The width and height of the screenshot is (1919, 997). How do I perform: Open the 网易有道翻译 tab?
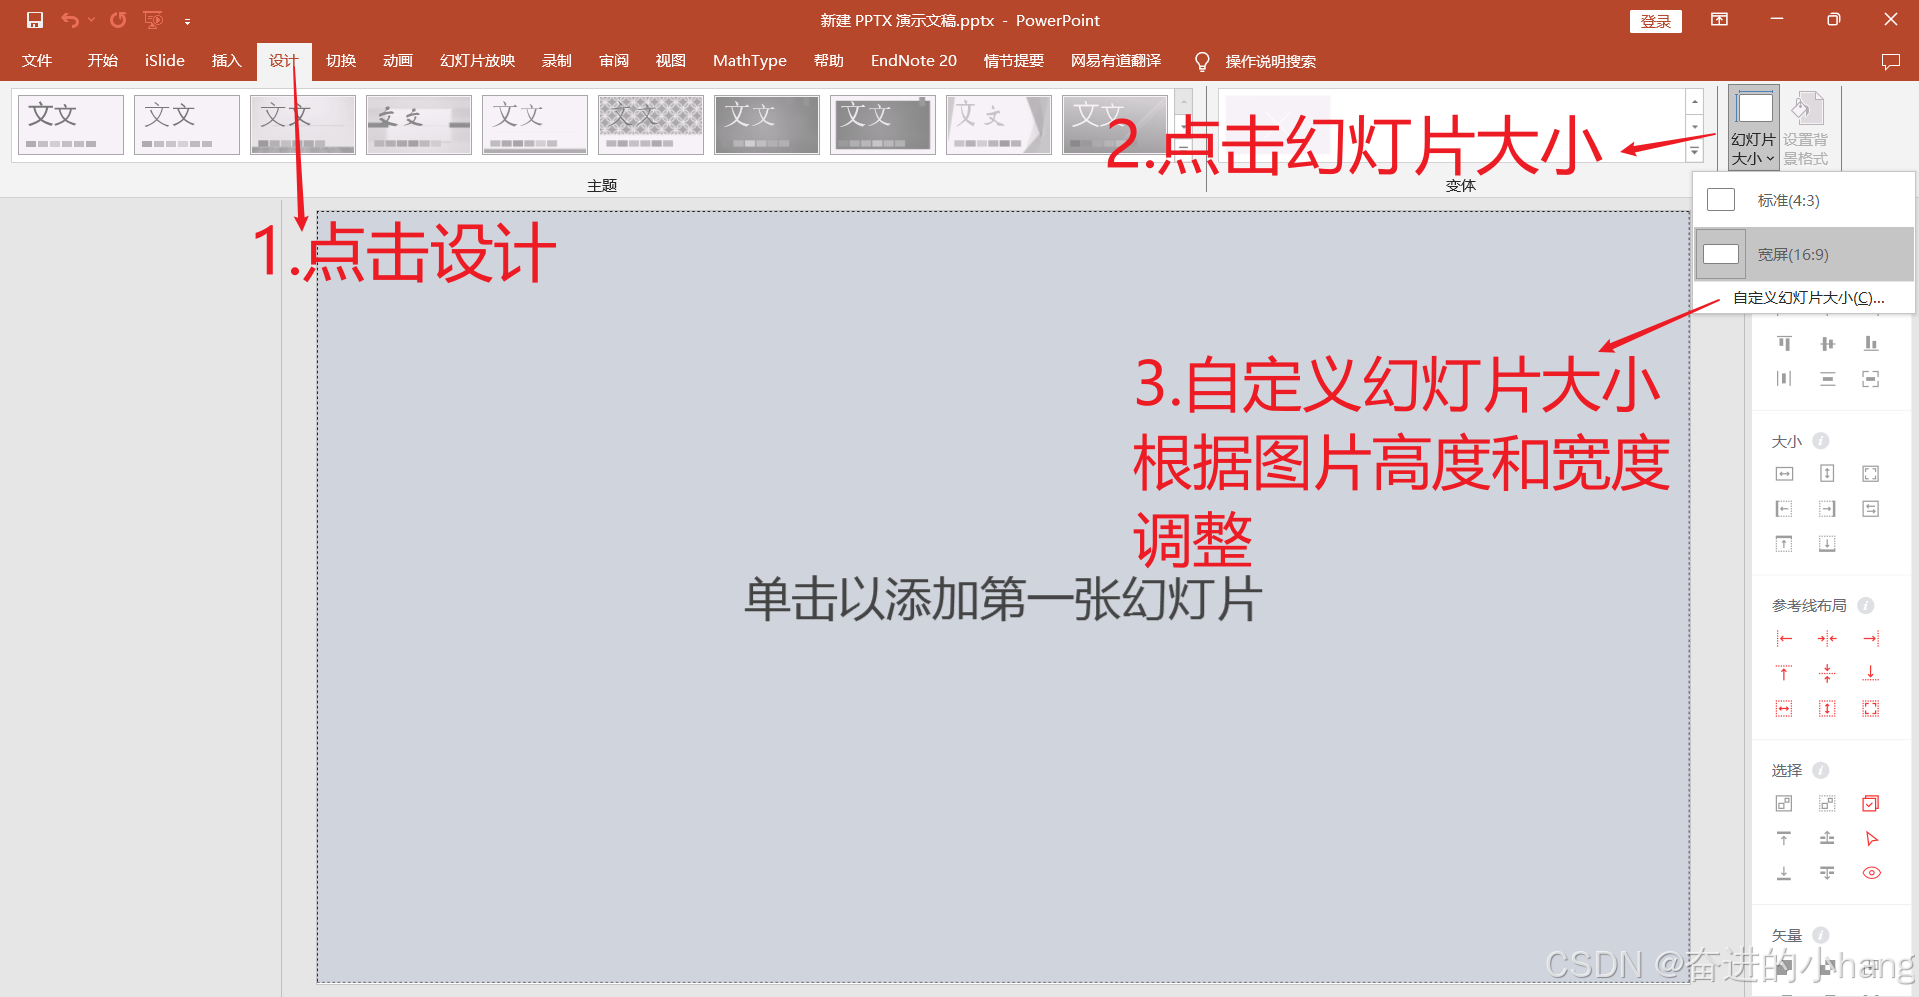[x=1116, y=61]
